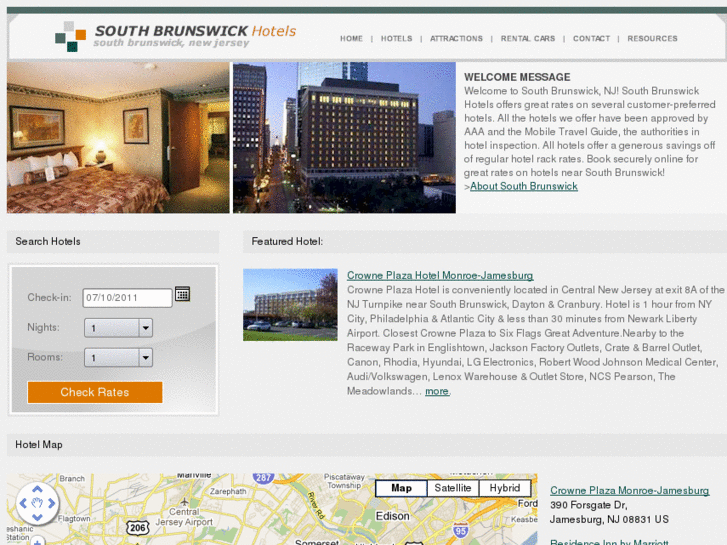Click the Search Hotels heading

click(x=48, y=242)
